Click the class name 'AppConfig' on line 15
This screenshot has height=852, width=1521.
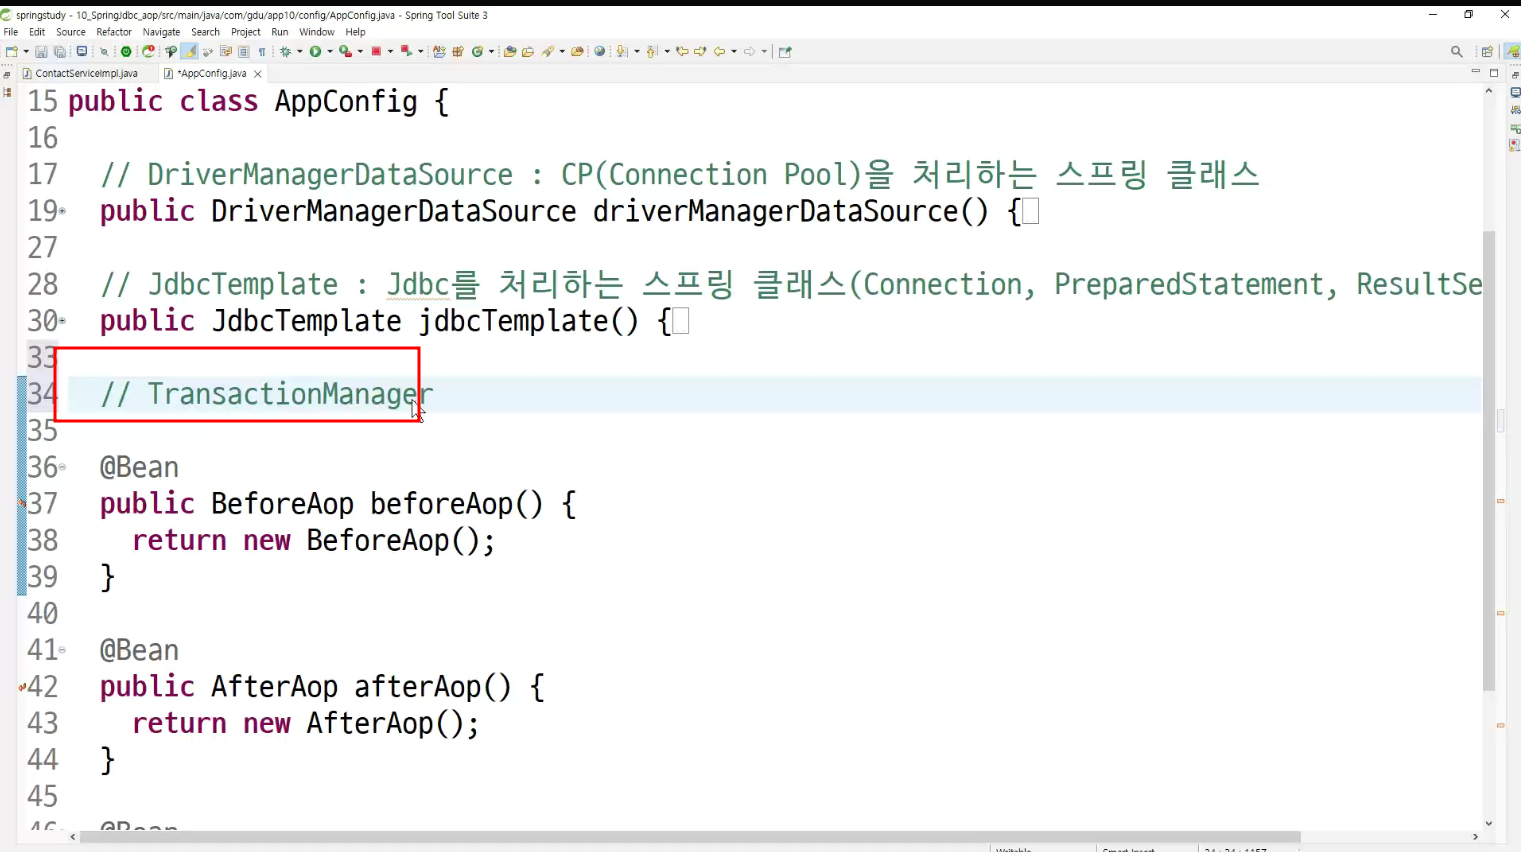click(x=346, y=101)
